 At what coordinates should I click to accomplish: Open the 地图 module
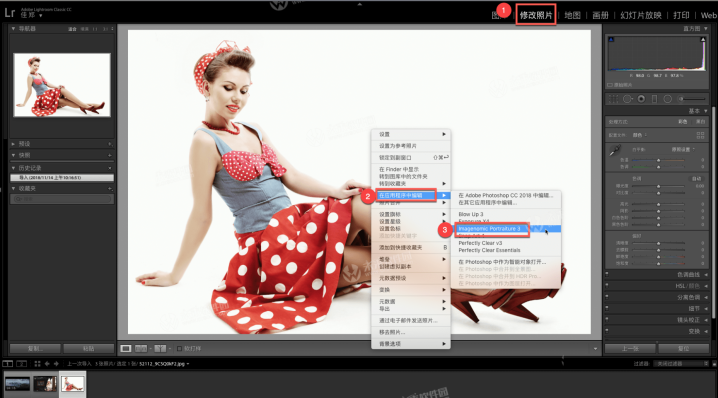572,15
